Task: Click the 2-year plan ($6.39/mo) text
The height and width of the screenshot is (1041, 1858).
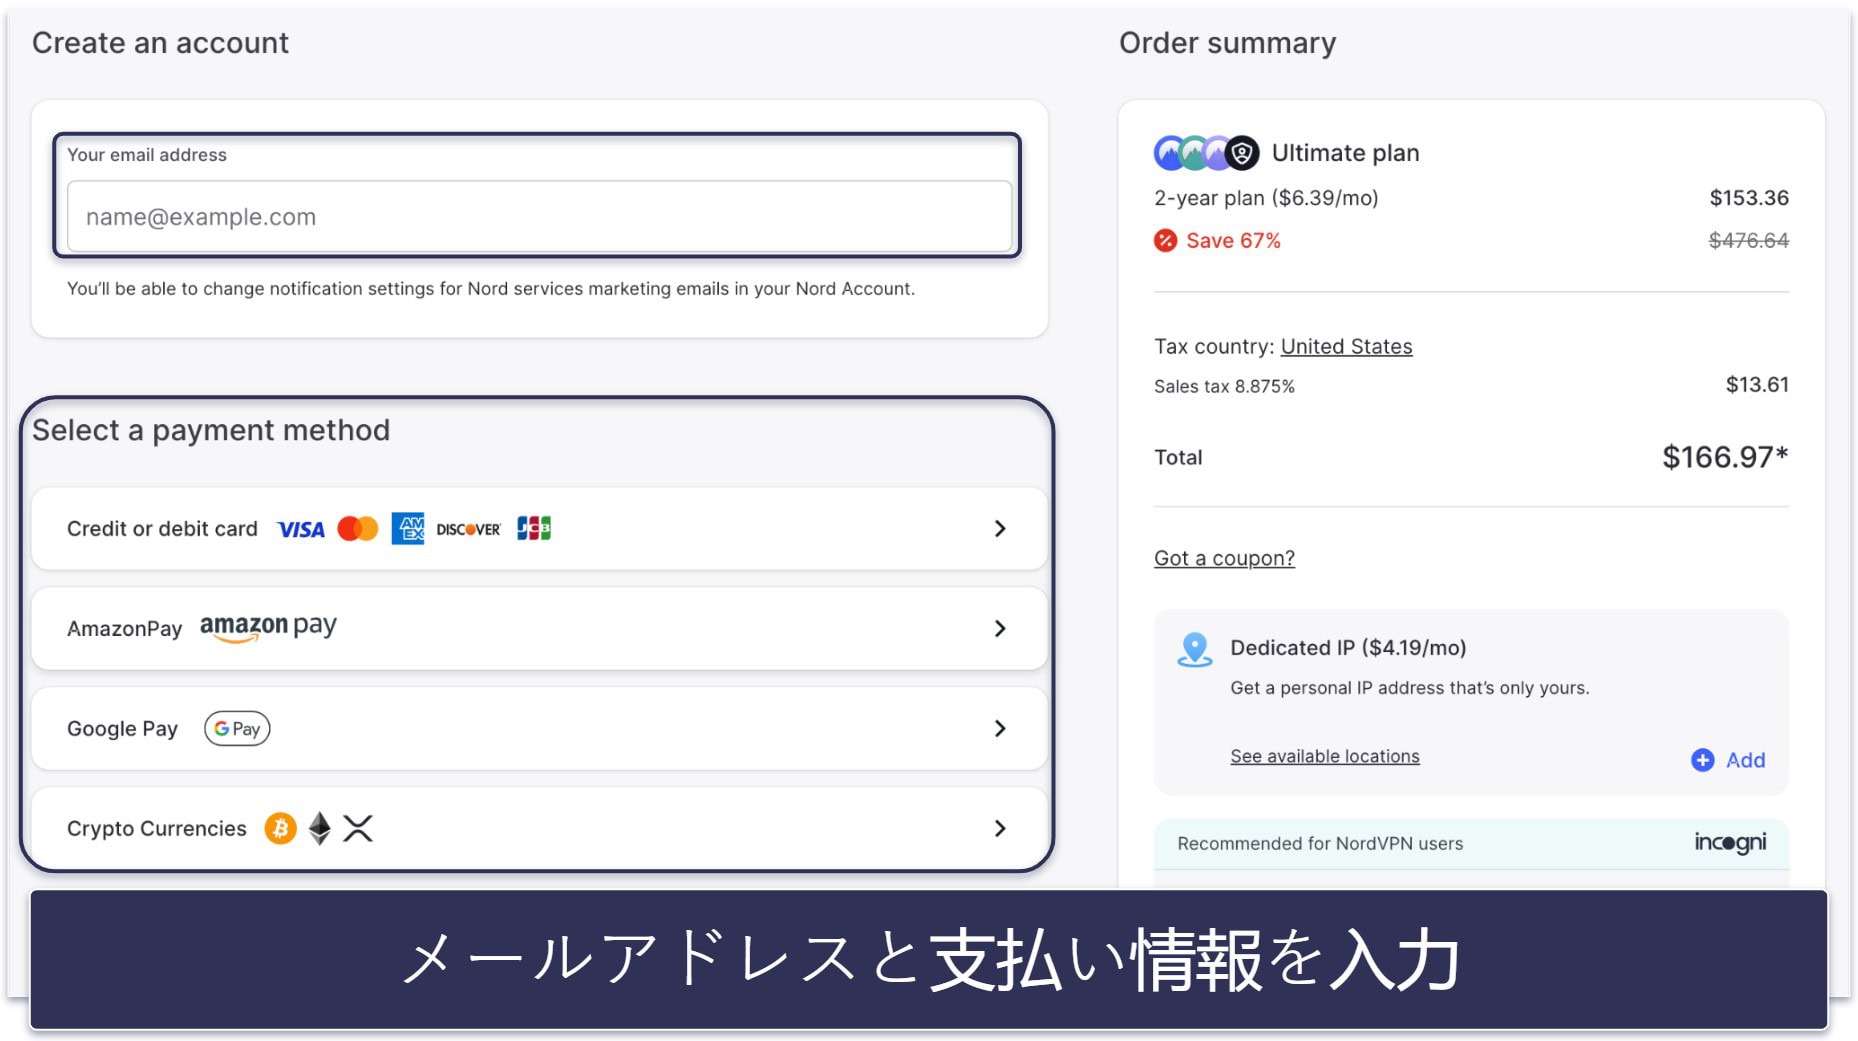Action: (1266, 198)
